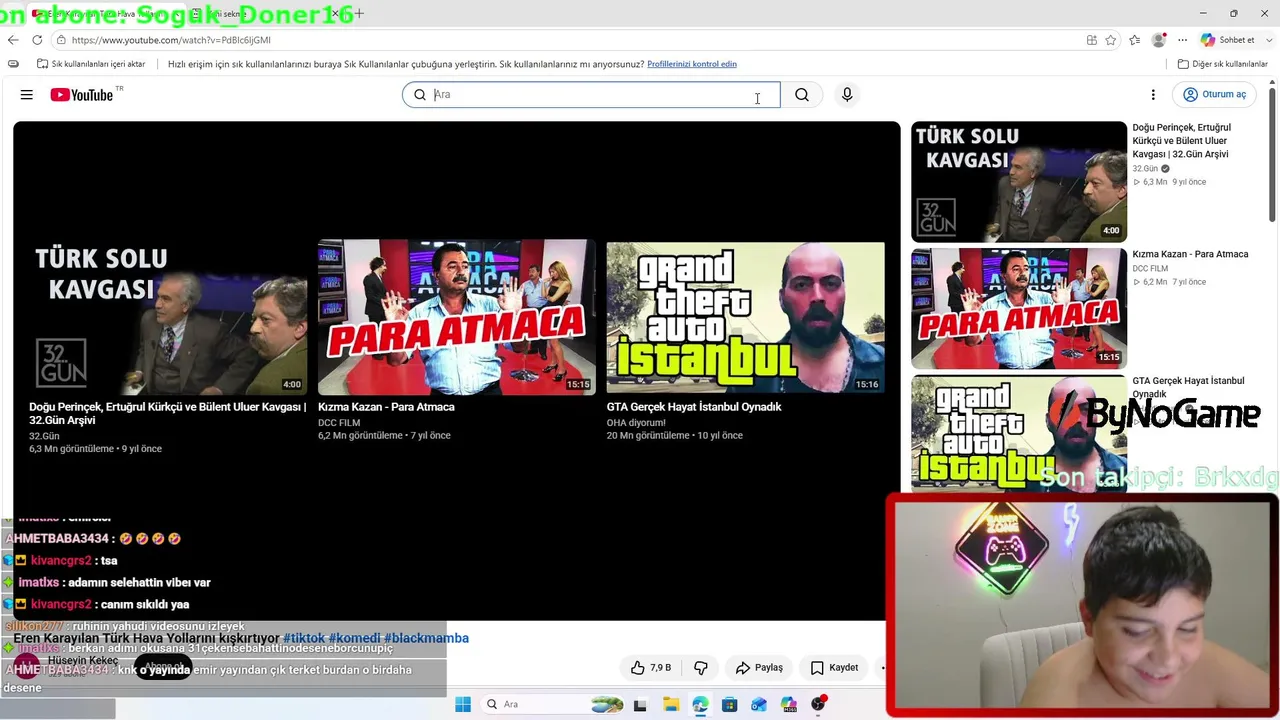Open Task View on the taskbar

(640, 704)
